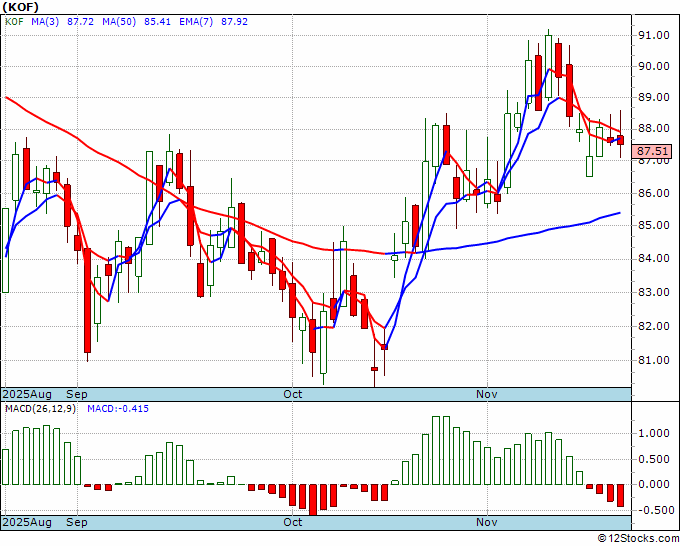Screen dimensions: 680x546
Task: Click the MA(50) value 85.41
Action: click(157, 22)
